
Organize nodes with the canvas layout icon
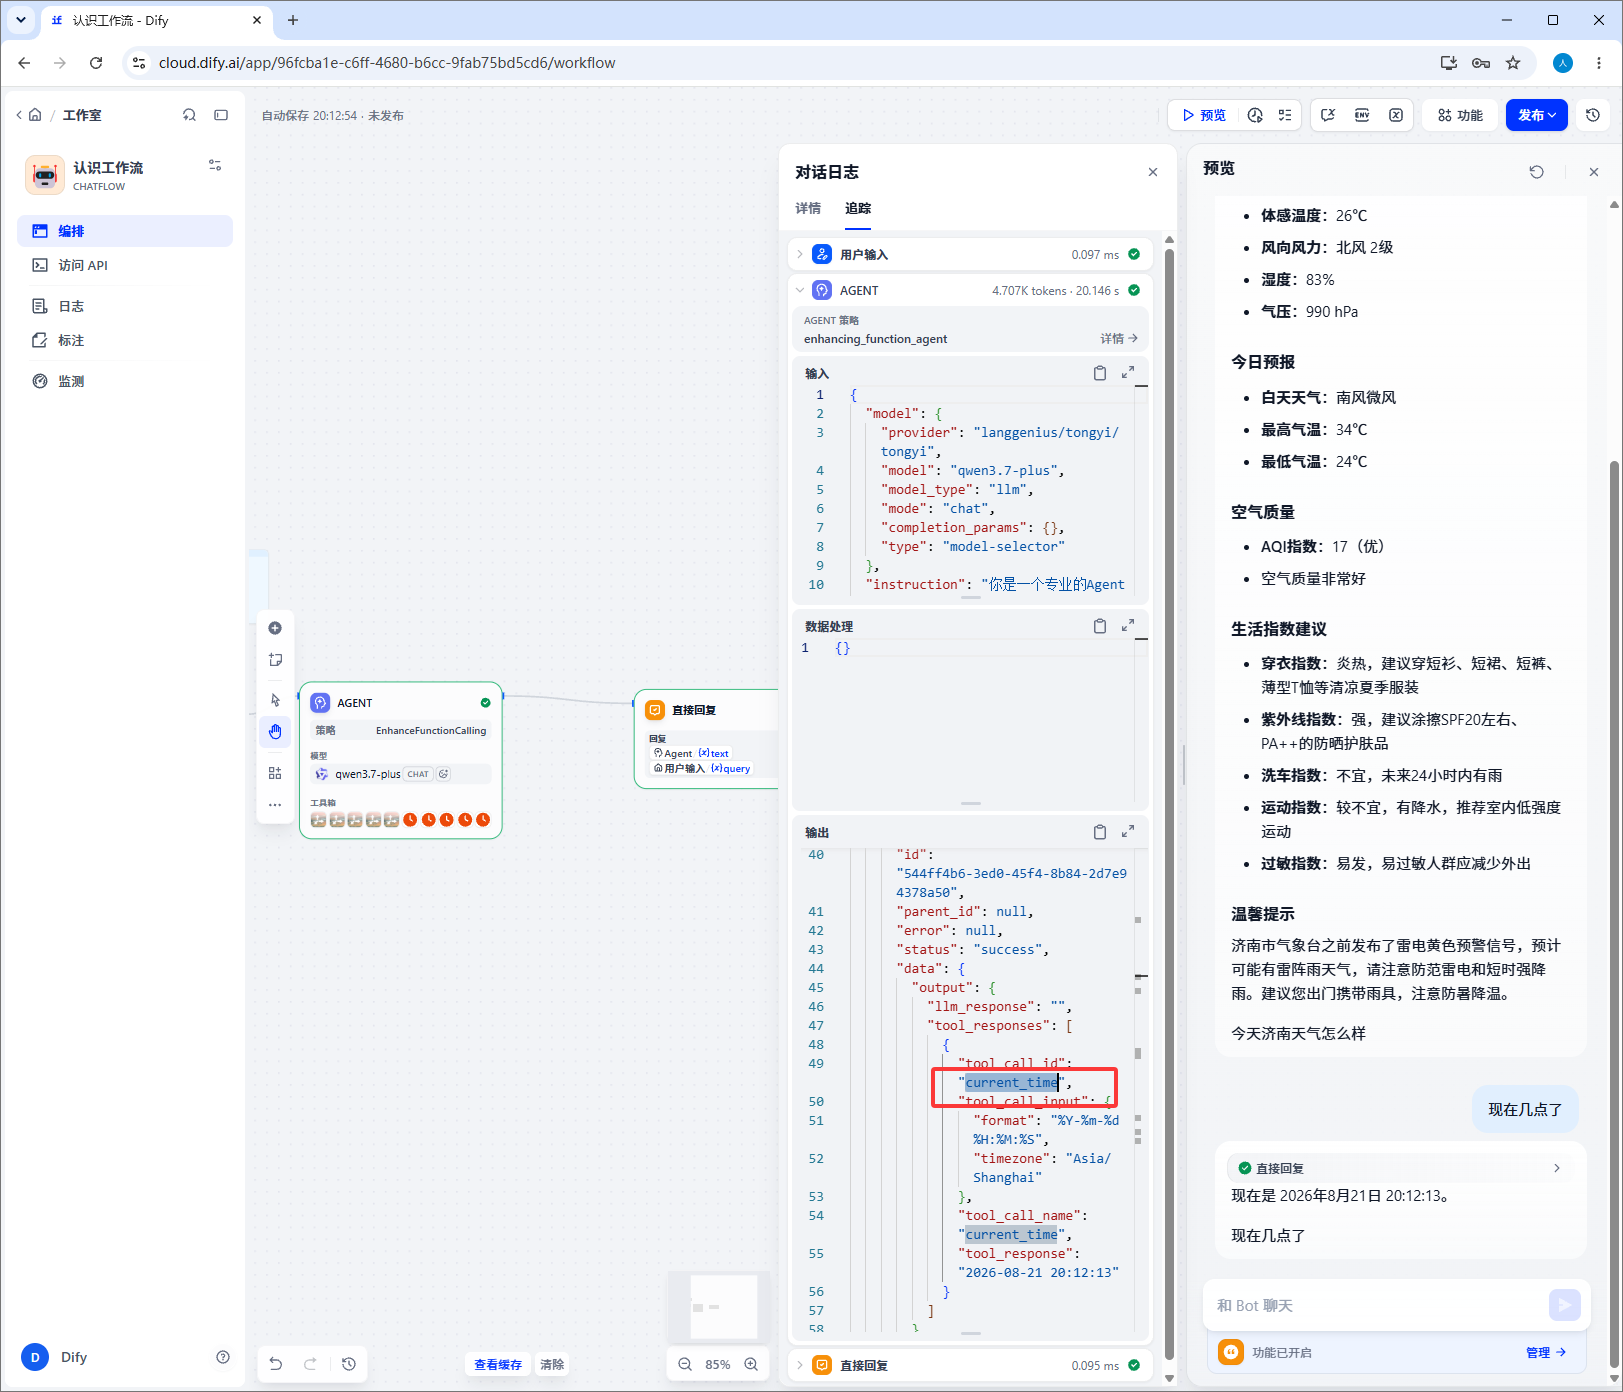click(x=275, y=773)
